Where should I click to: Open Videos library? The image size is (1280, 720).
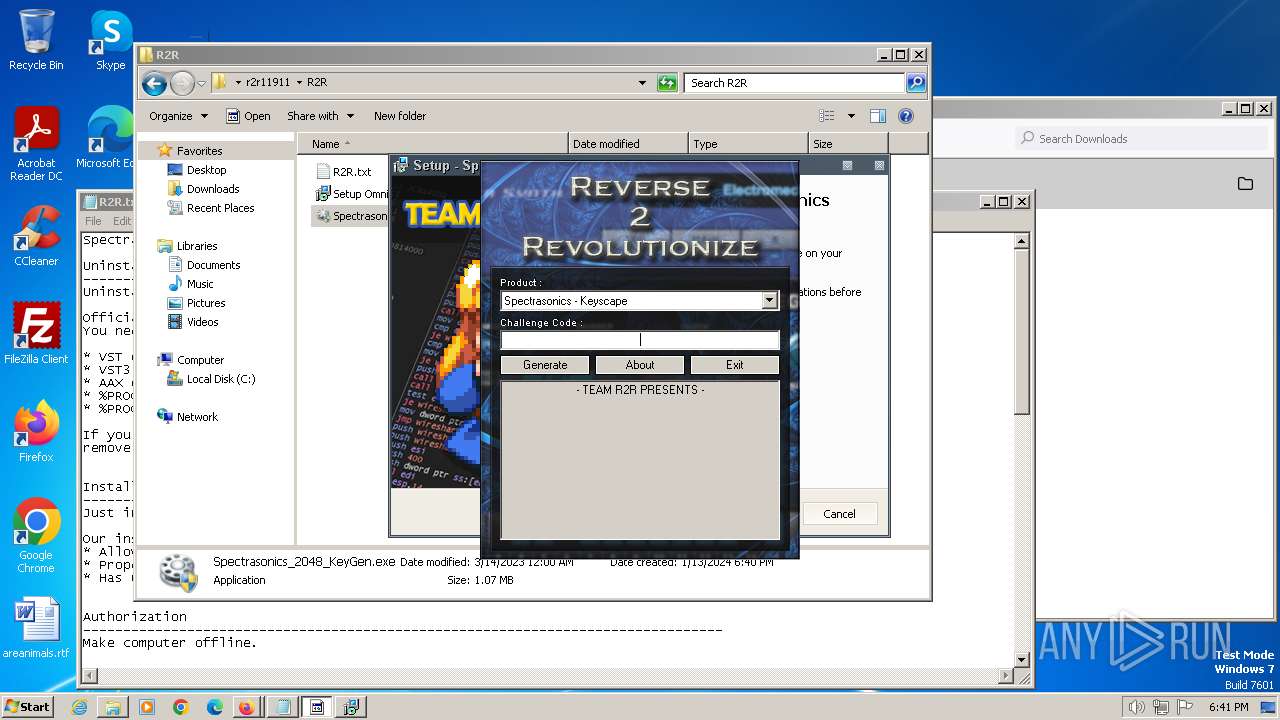pos(202,322)
